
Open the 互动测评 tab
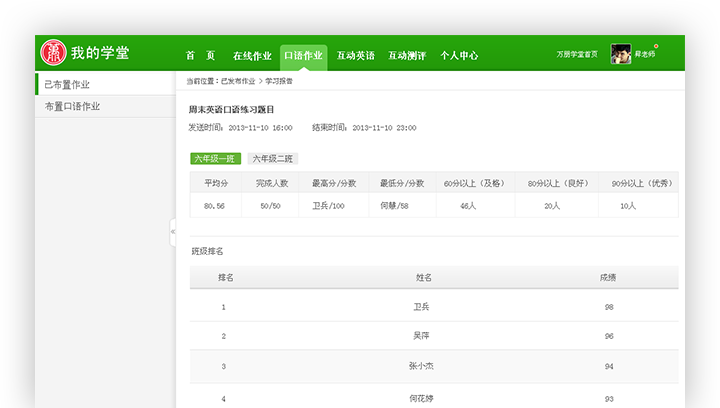tap(407, 56)
